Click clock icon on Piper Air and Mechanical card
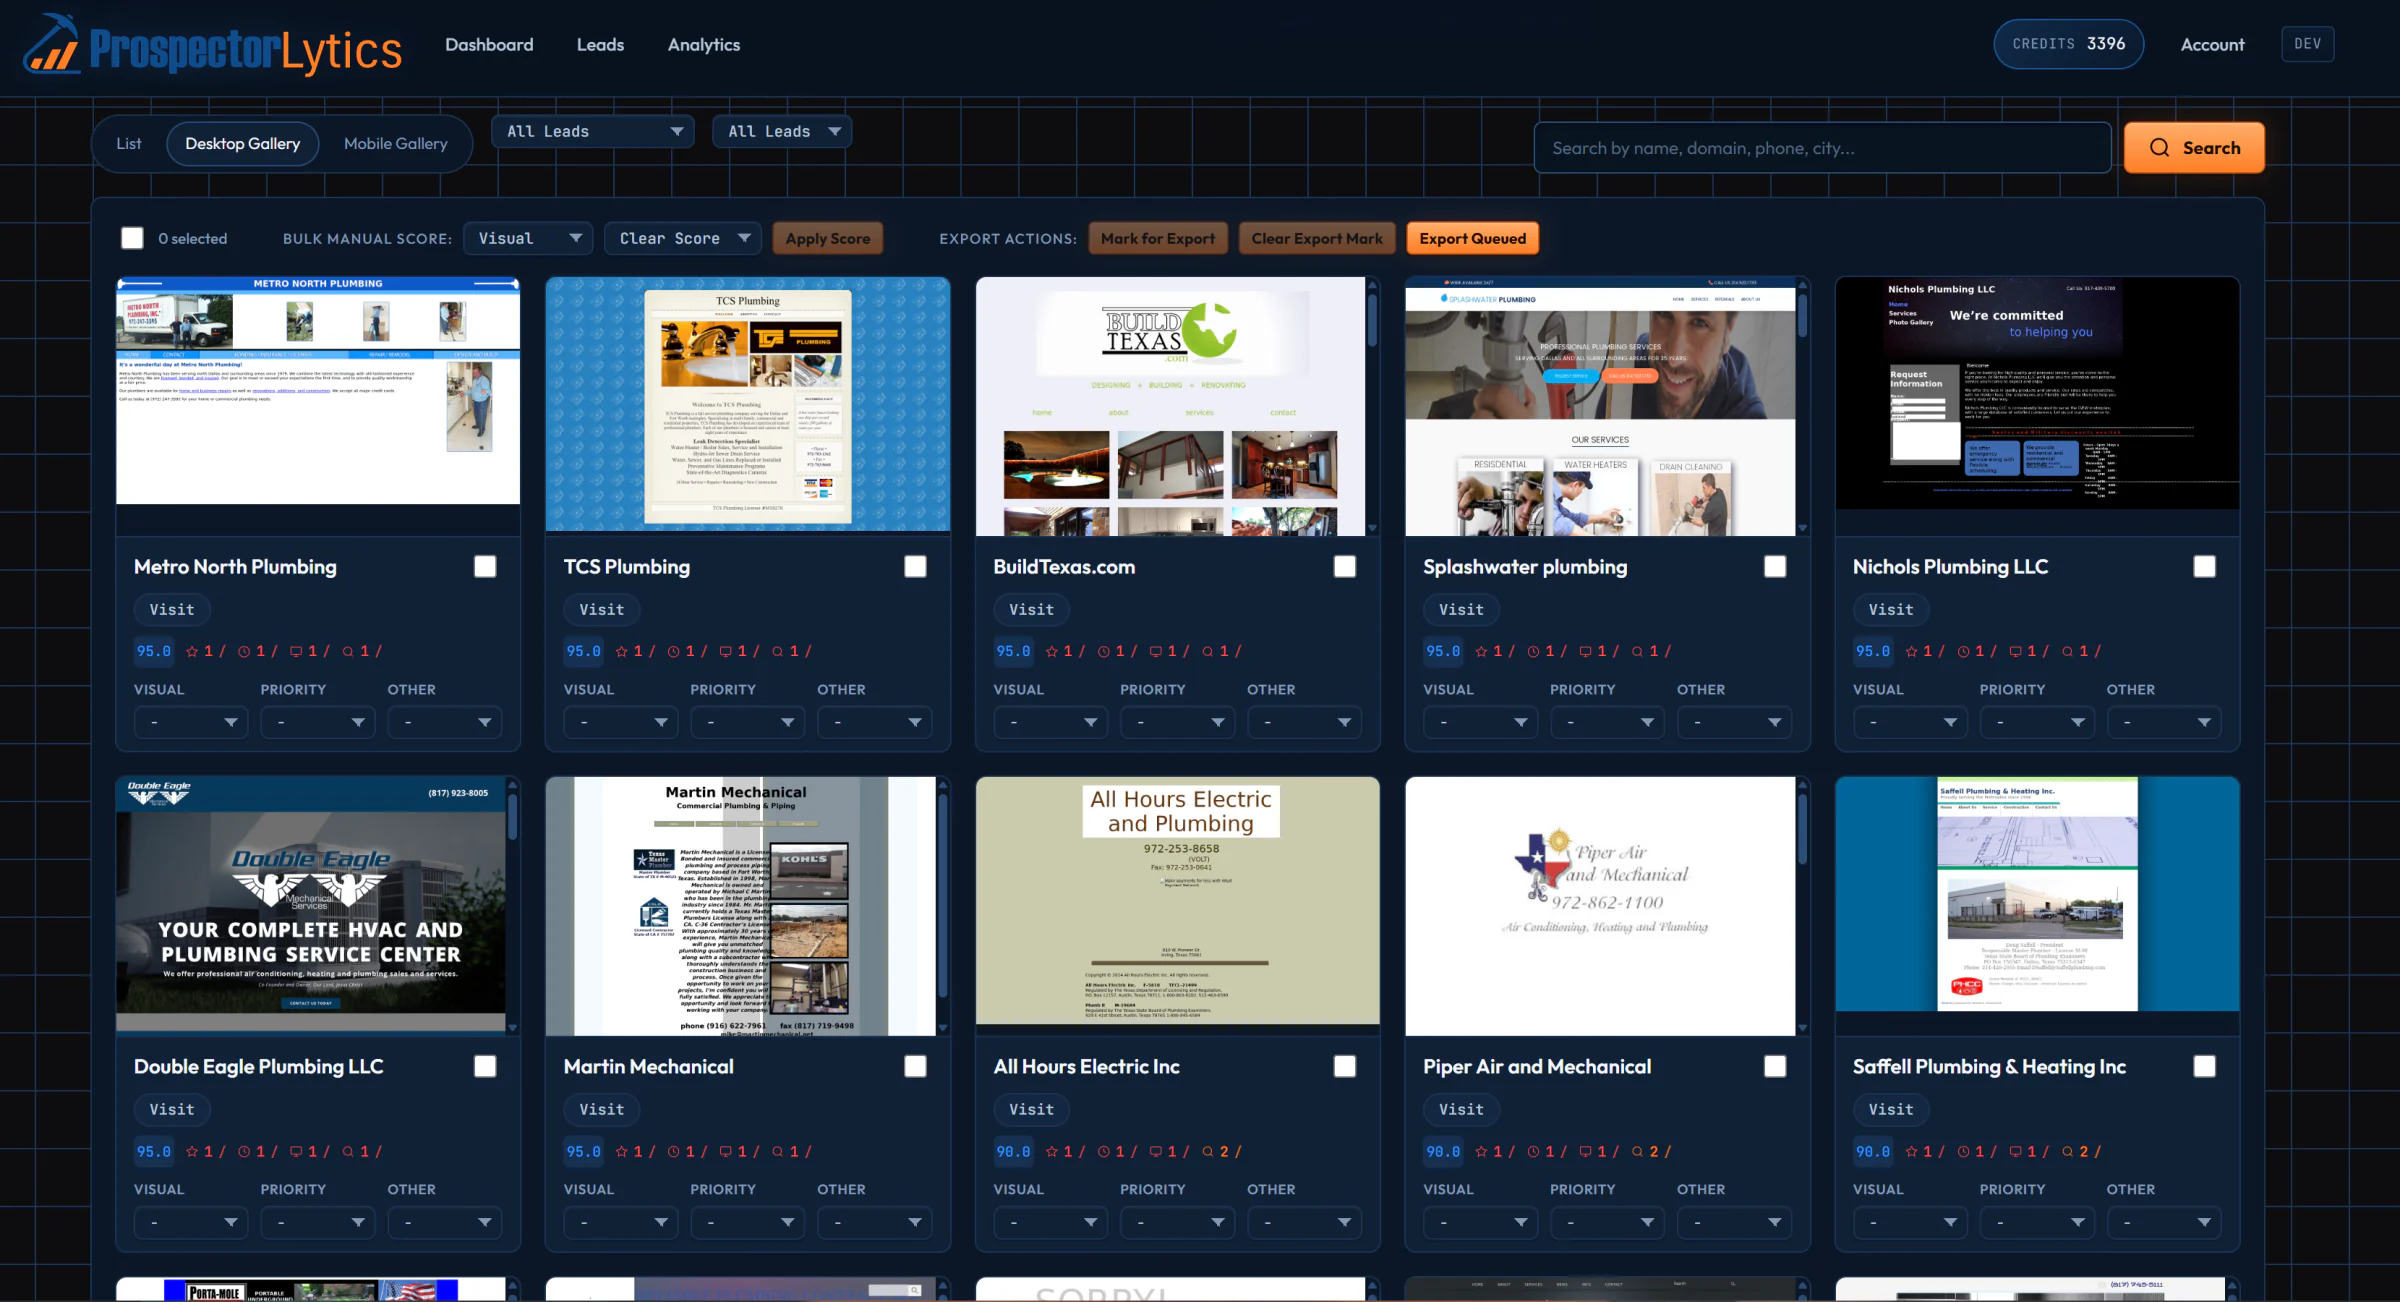 (1534, 1152)
